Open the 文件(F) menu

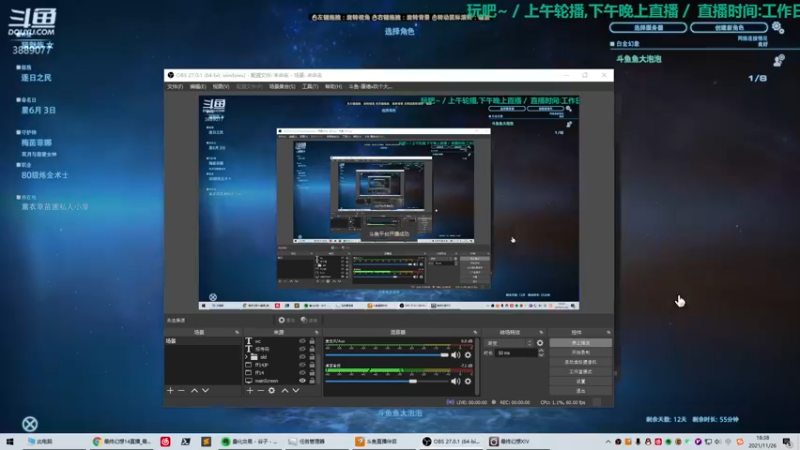click(175, 87)
